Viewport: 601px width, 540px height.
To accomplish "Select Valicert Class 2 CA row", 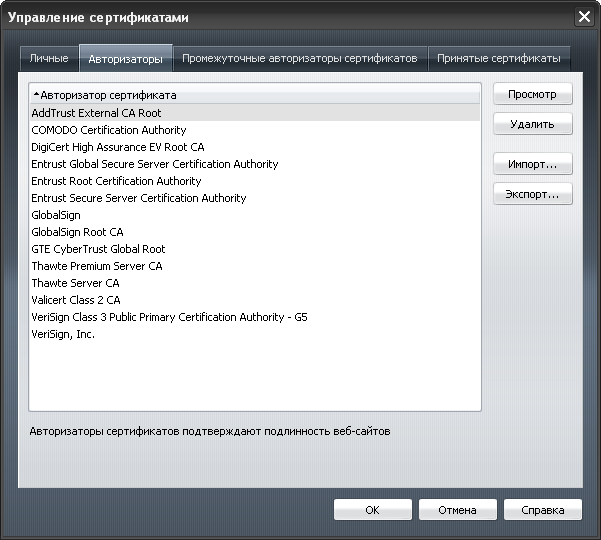I will pos(76,300).
